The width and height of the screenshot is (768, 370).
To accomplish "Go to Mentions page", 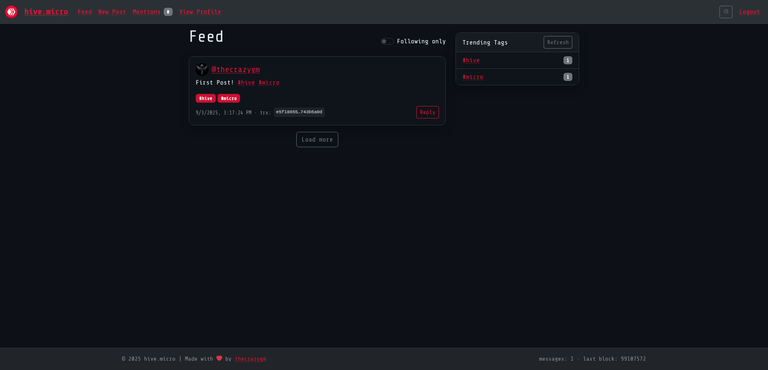I will (146, 12).
